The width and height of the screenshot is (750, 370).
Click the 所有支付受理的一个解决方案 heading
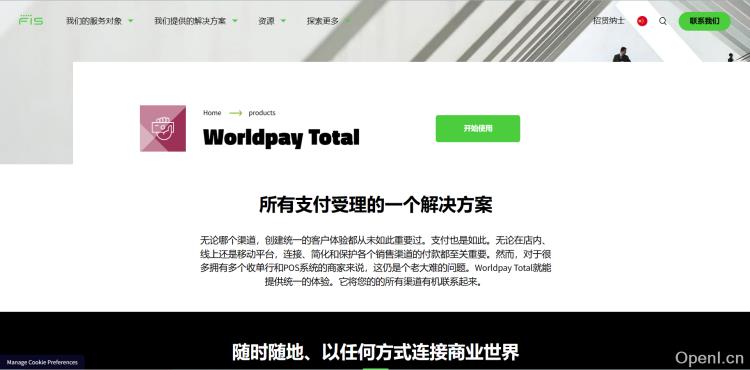point(375,205)
